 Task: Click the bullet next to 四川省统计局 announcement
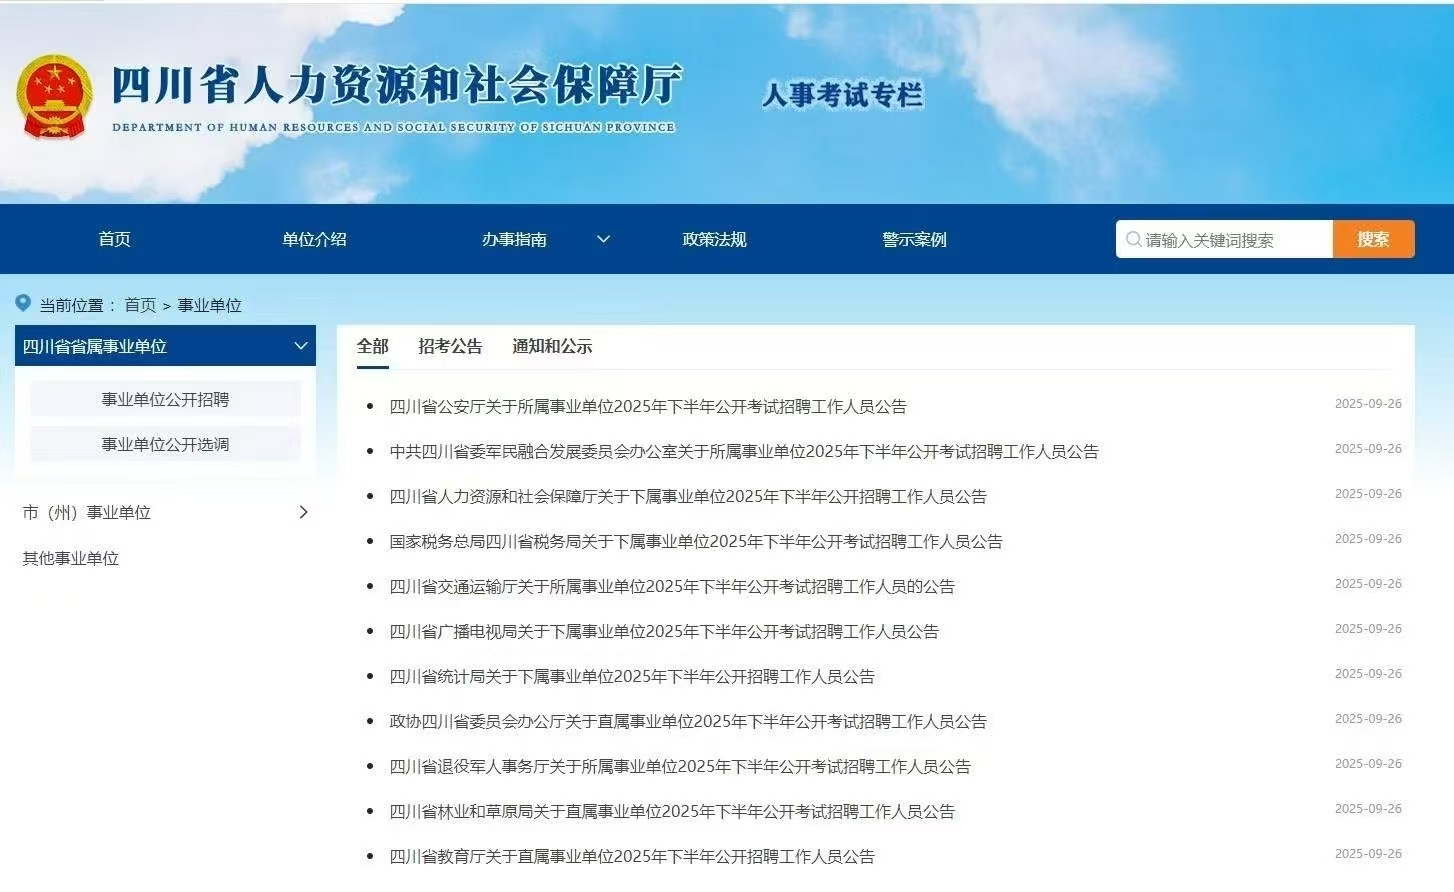[371, 677]
